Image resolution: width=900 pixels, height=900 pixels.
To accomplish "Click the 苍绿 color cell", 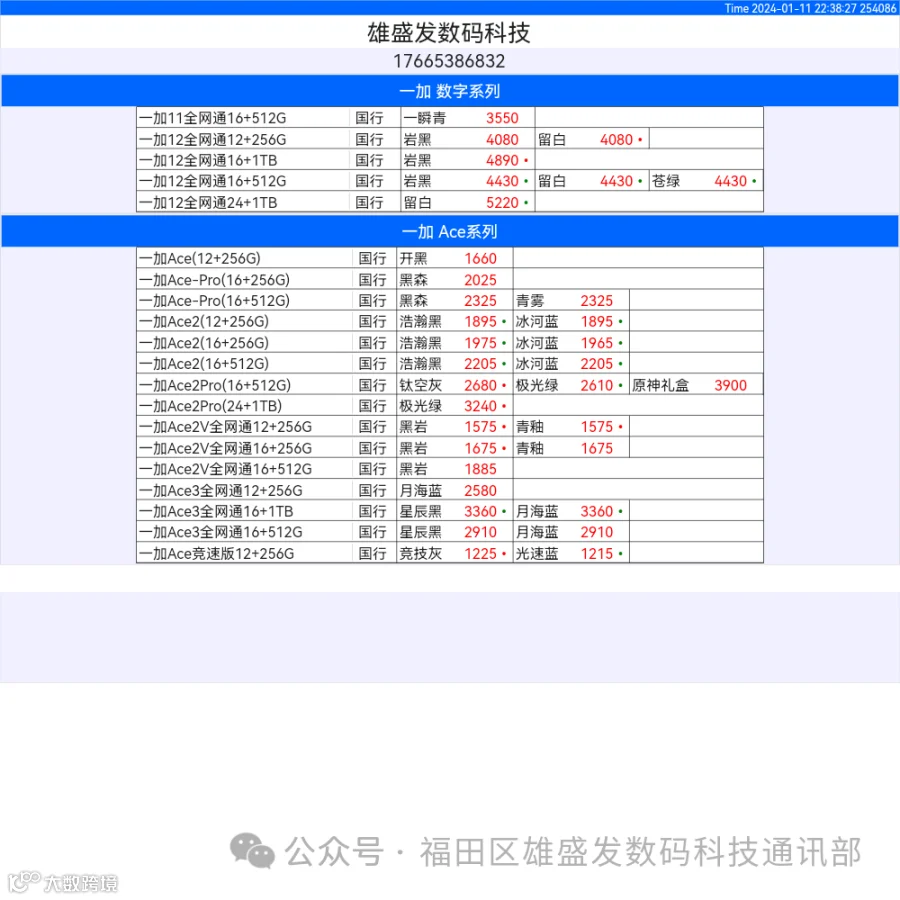I will point(666,181).
